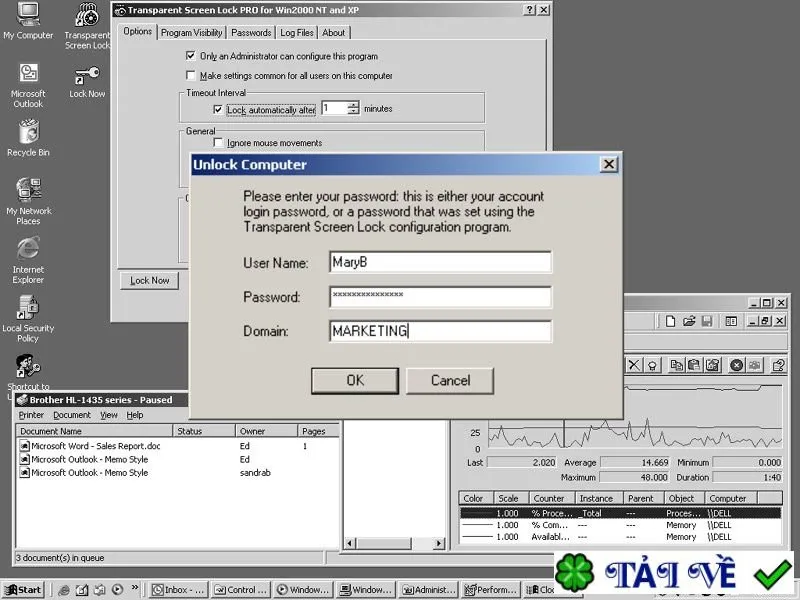Open the Microsoft Outlook desktop icon
Screen dimensions: 800x600
[28, 85]
